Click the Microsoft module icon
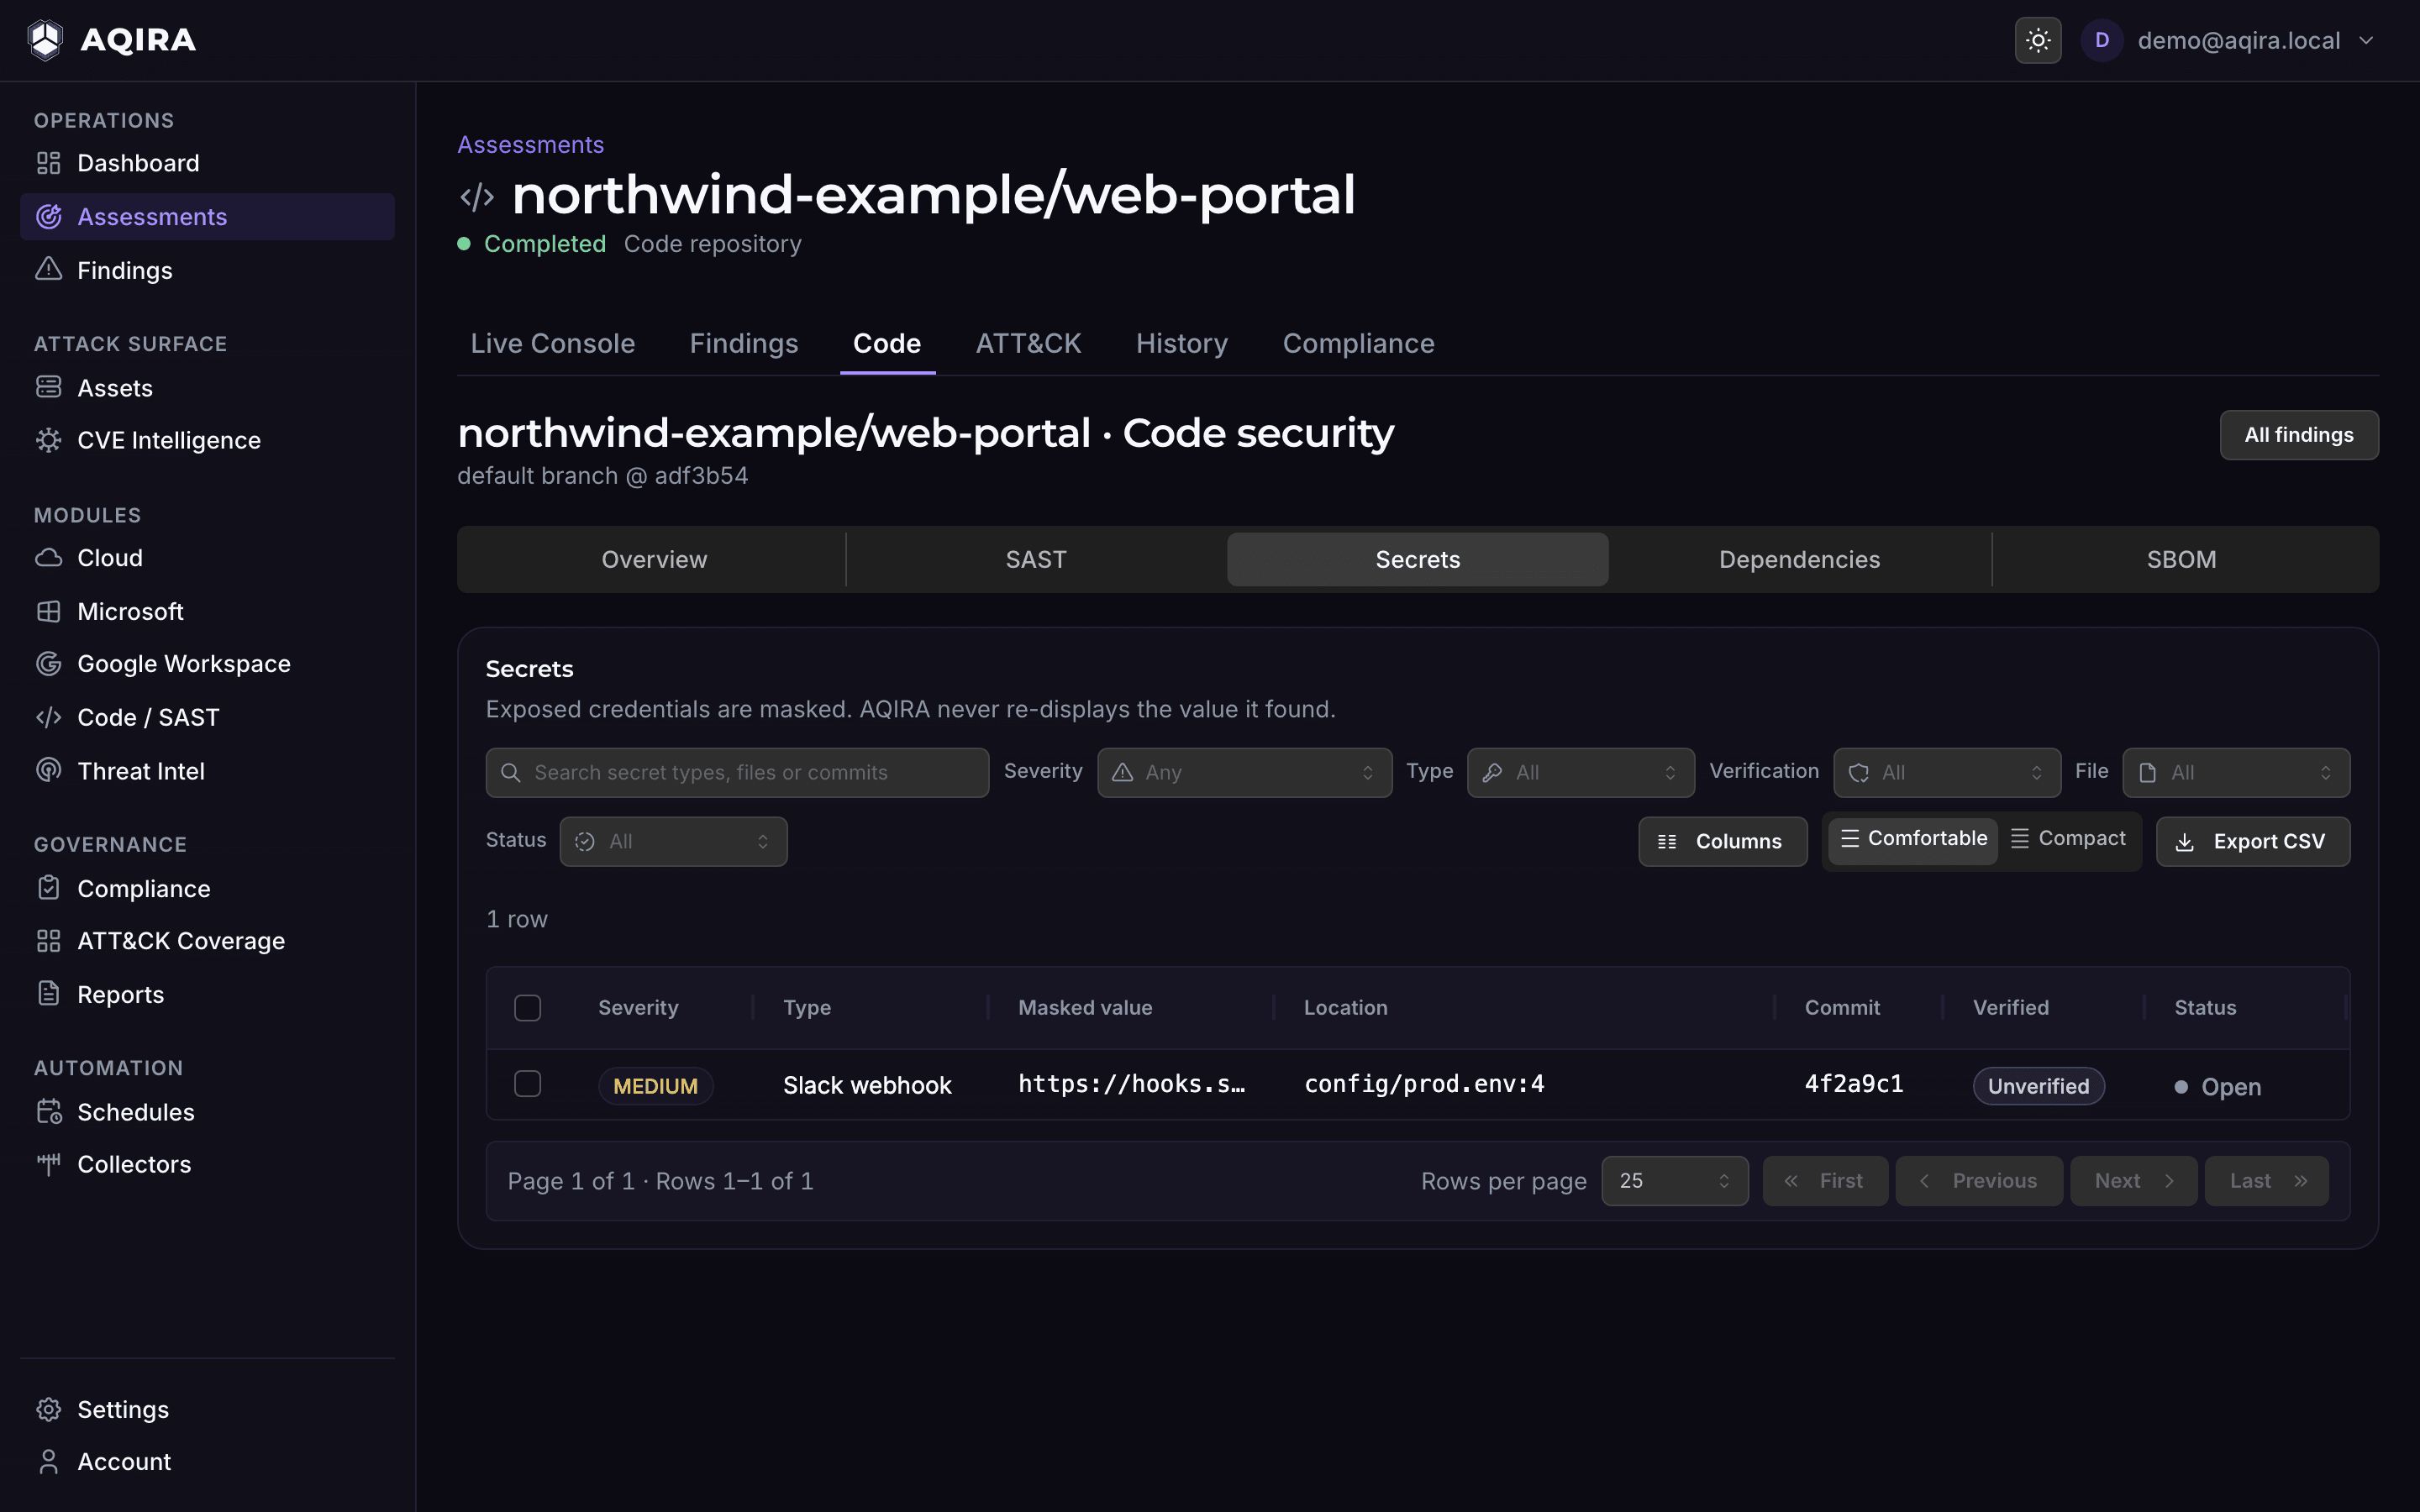The height and width of the screenshot is (1512, 2420). [x=48, y=611]
